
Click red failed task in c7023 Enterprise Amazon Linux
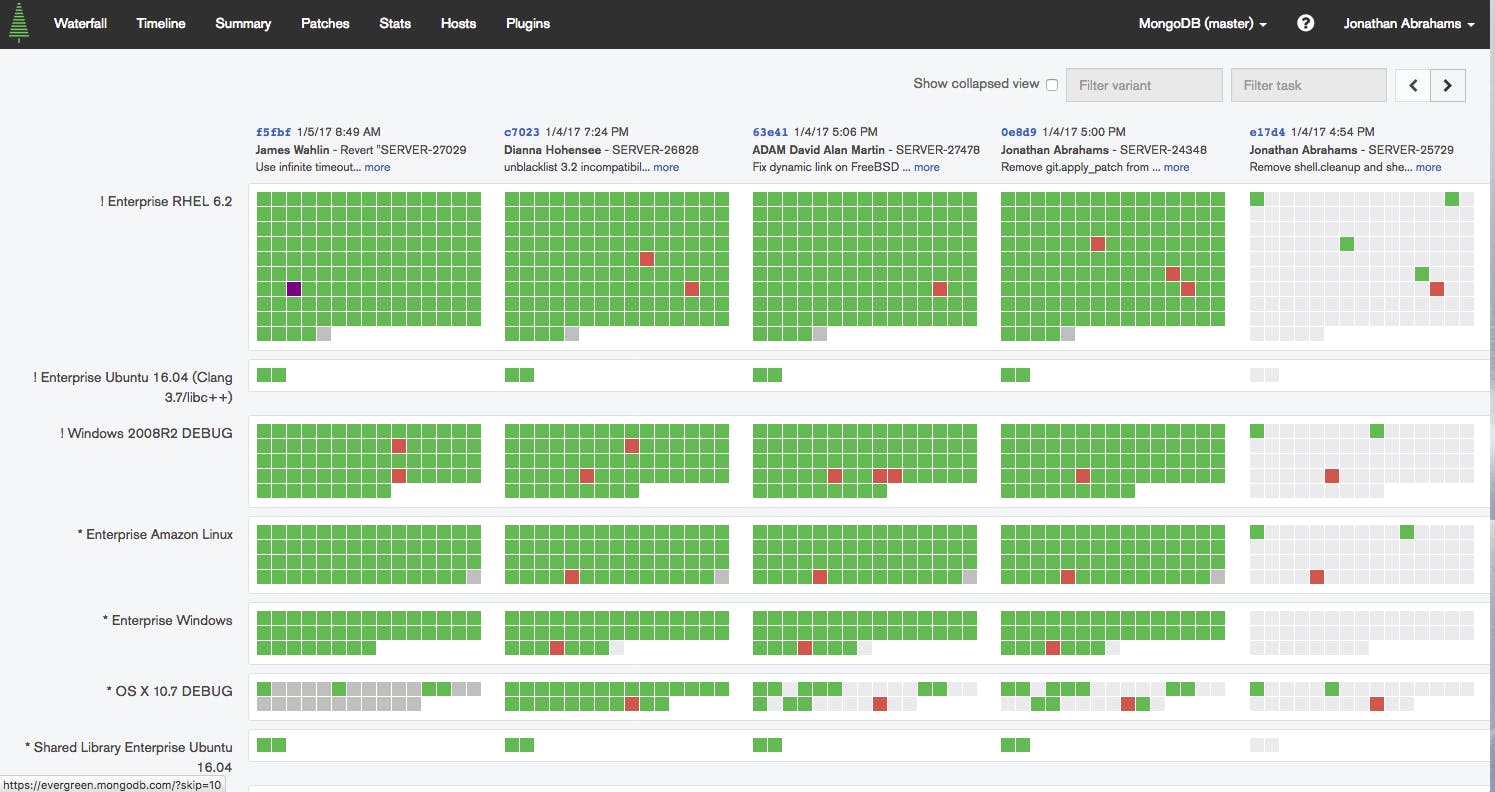point(572,577)
